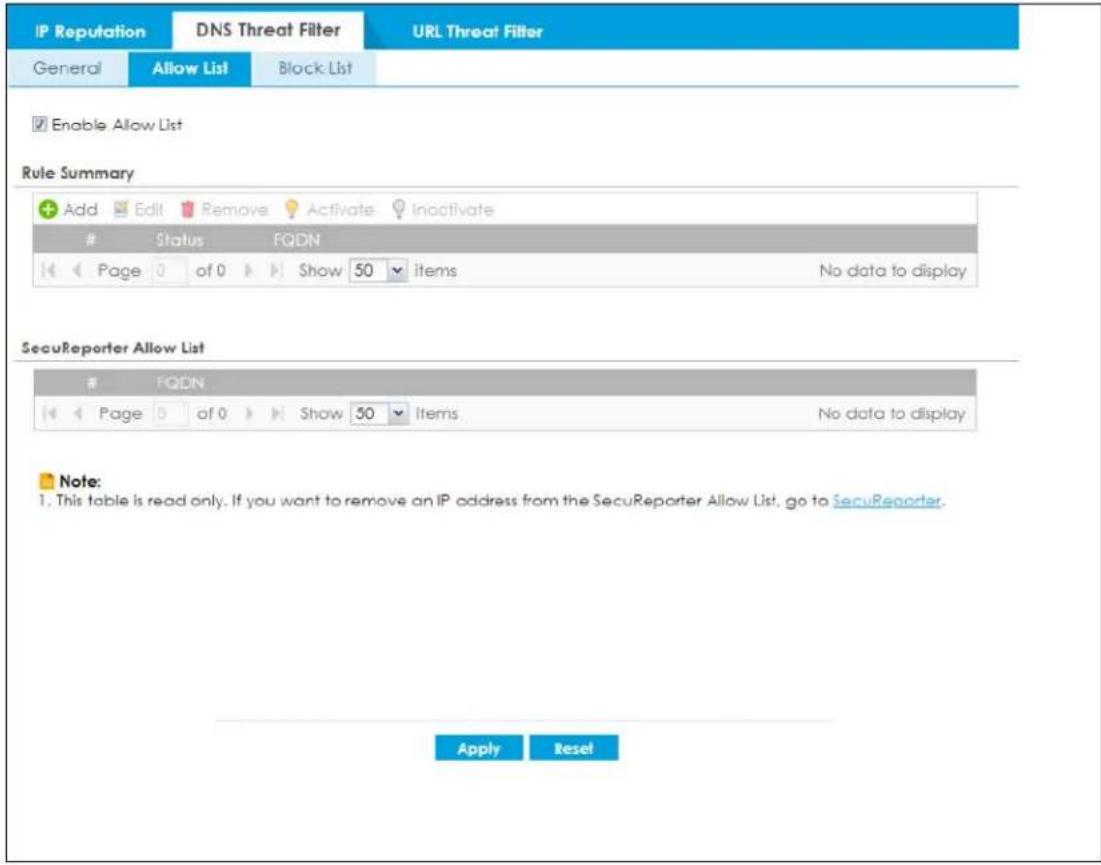Go to first page in SecuReporter Allow List

pyautogui.click(x=50, y=414)
